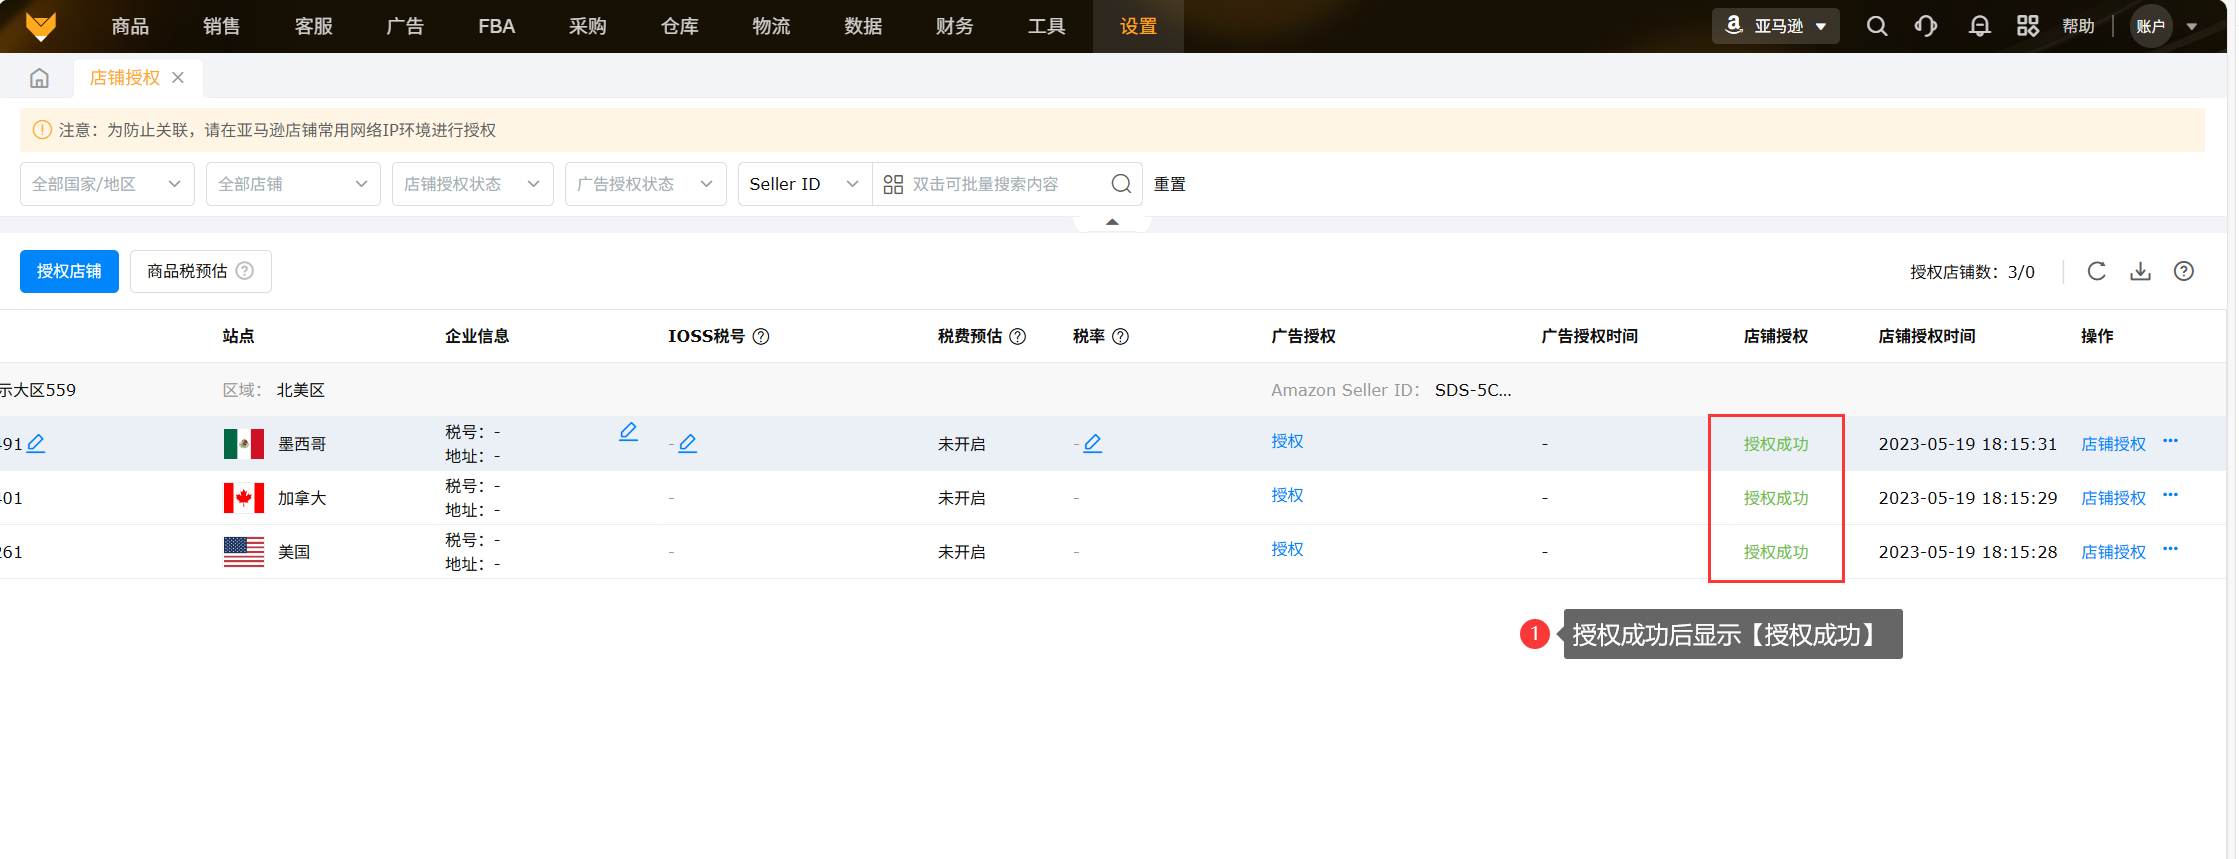Image resolution: width=2239 pixels, height=859 pixels.
Task: Click 授权 ad link for Canada row
Action: [1287, 495]
